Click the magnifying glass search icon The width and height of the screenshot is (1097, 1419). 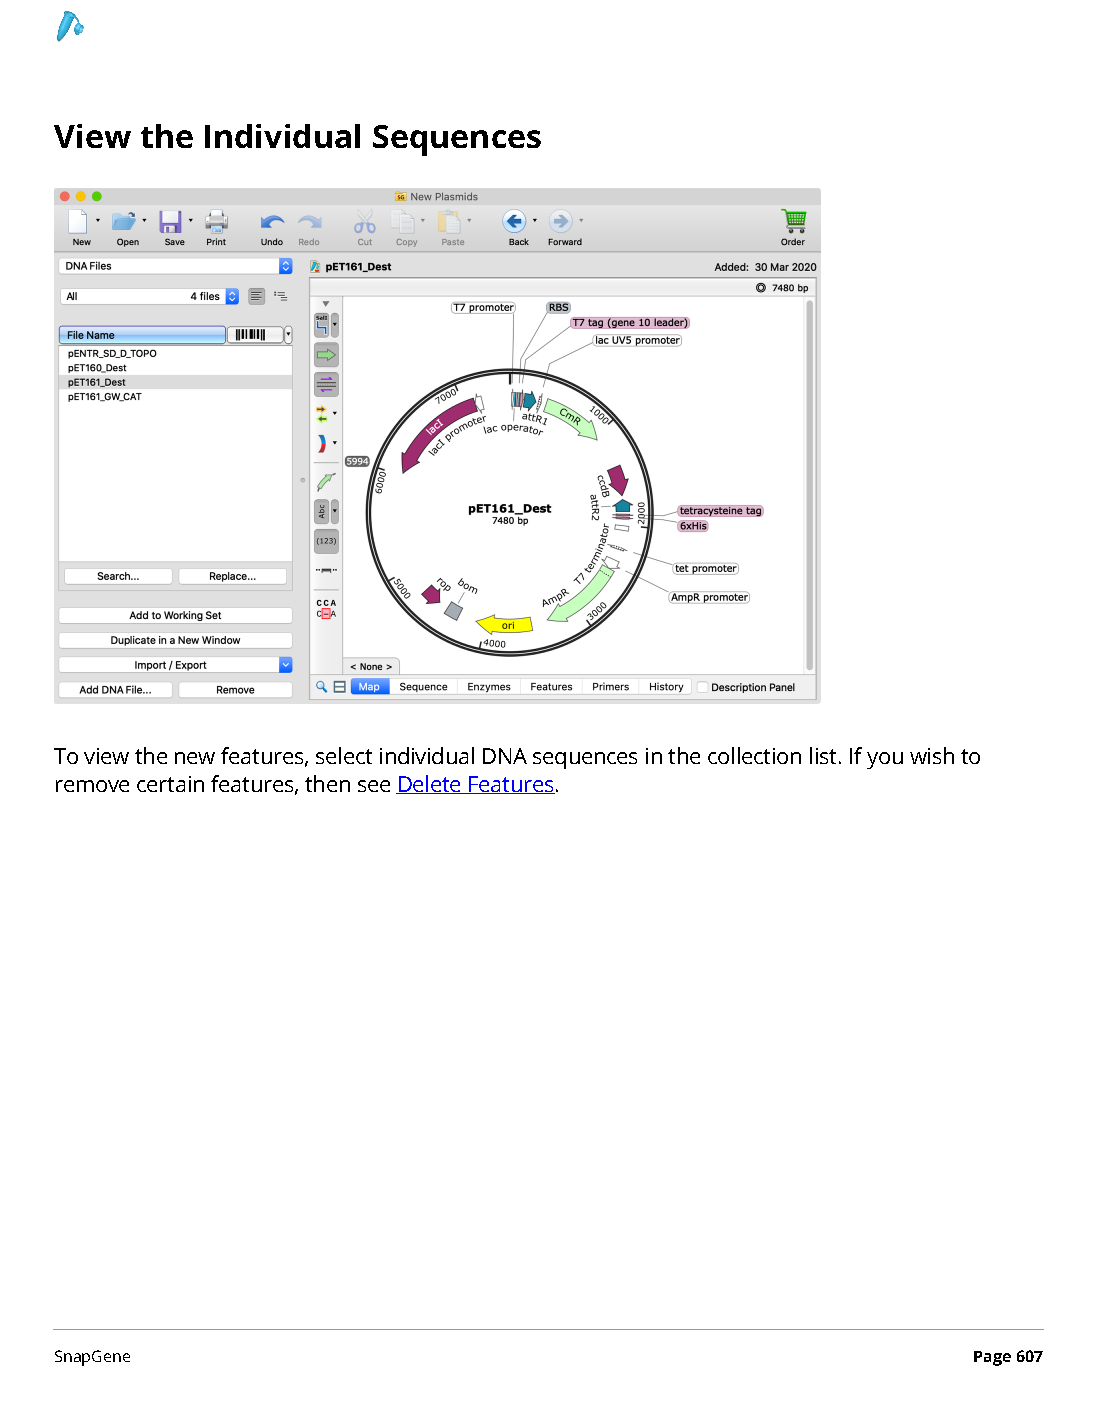coord(322,687)
